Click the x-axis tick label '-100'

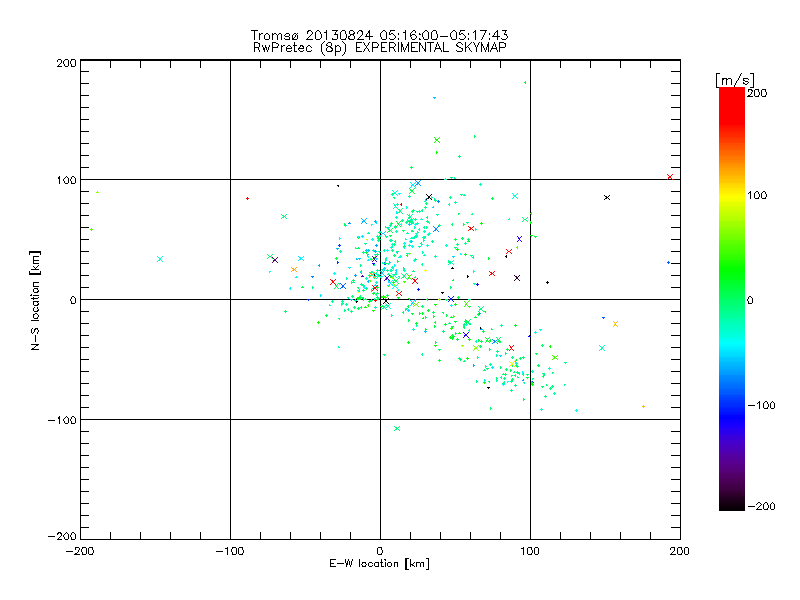point(230,552)
